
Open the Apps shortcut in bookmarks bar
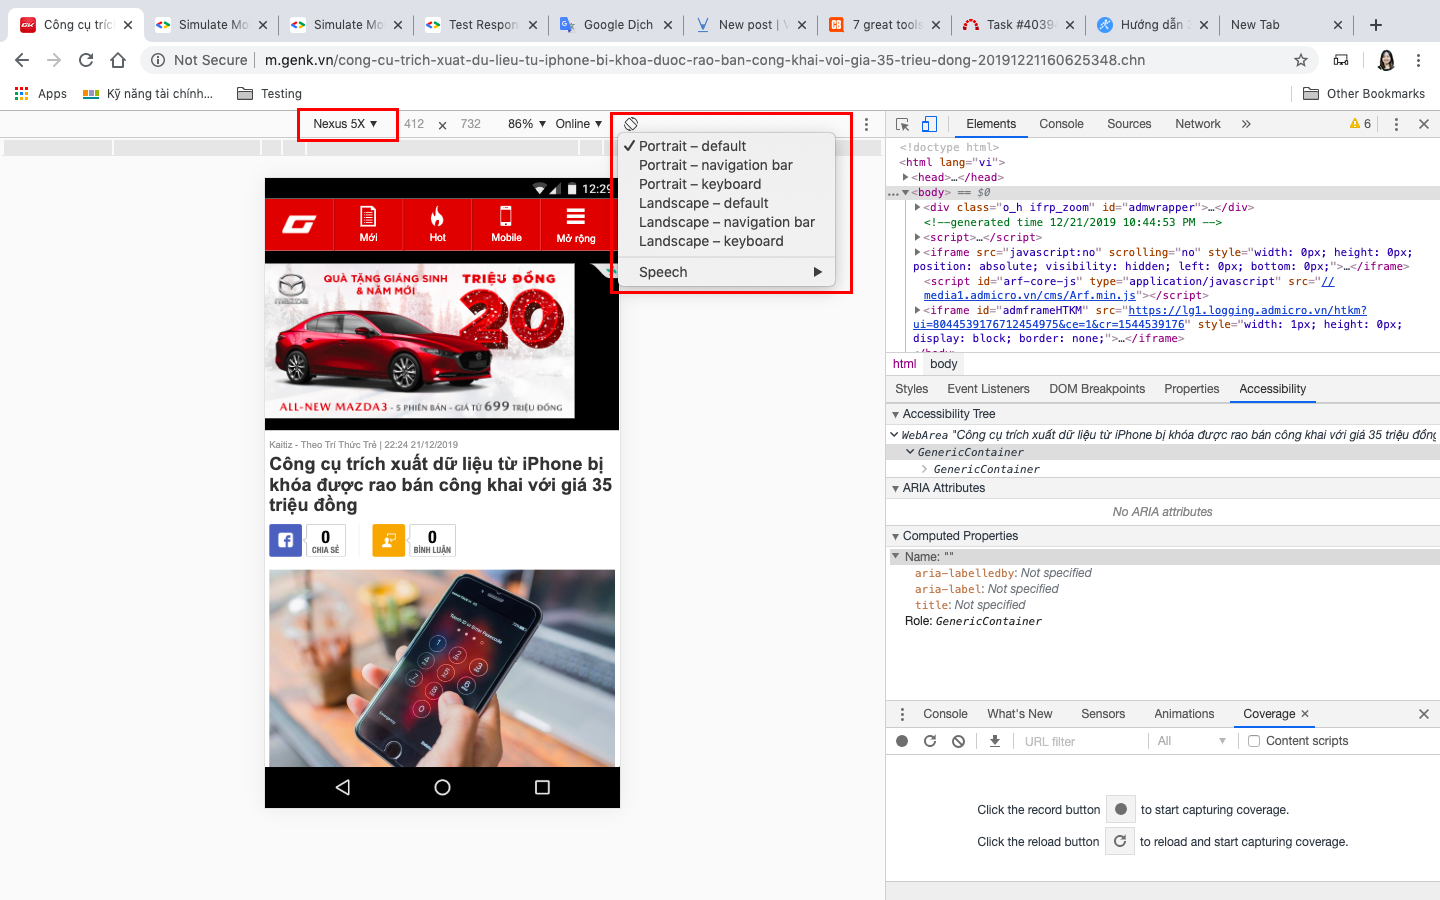(41, 94)
